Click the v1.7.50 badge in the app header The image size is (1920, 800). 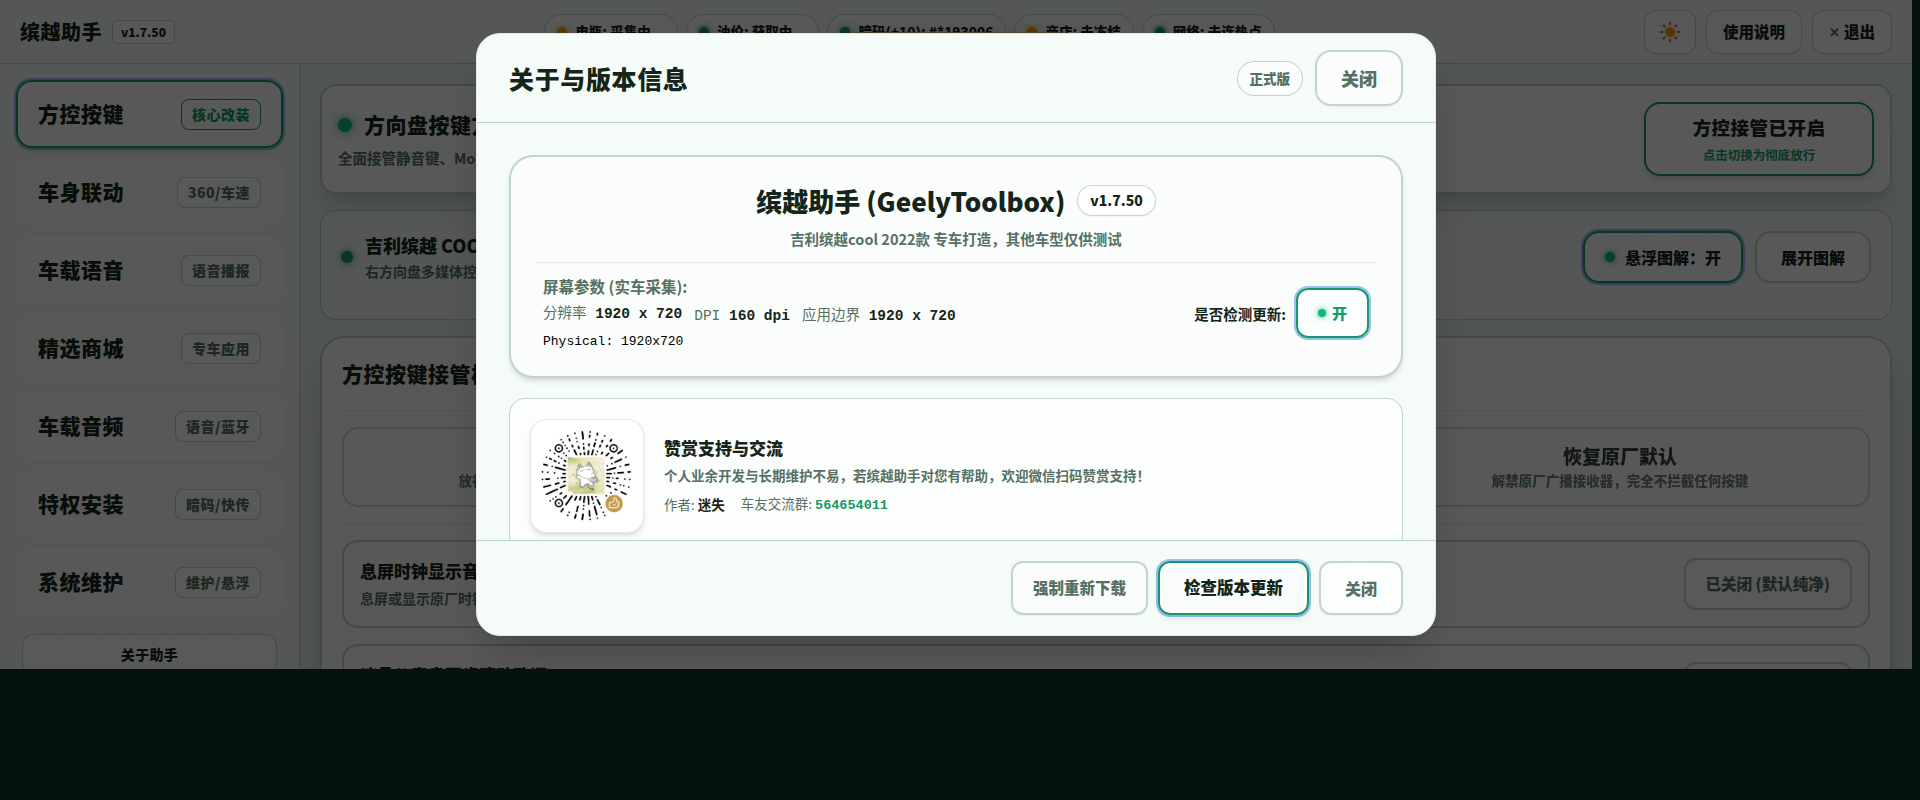click(x=144, y=32)
